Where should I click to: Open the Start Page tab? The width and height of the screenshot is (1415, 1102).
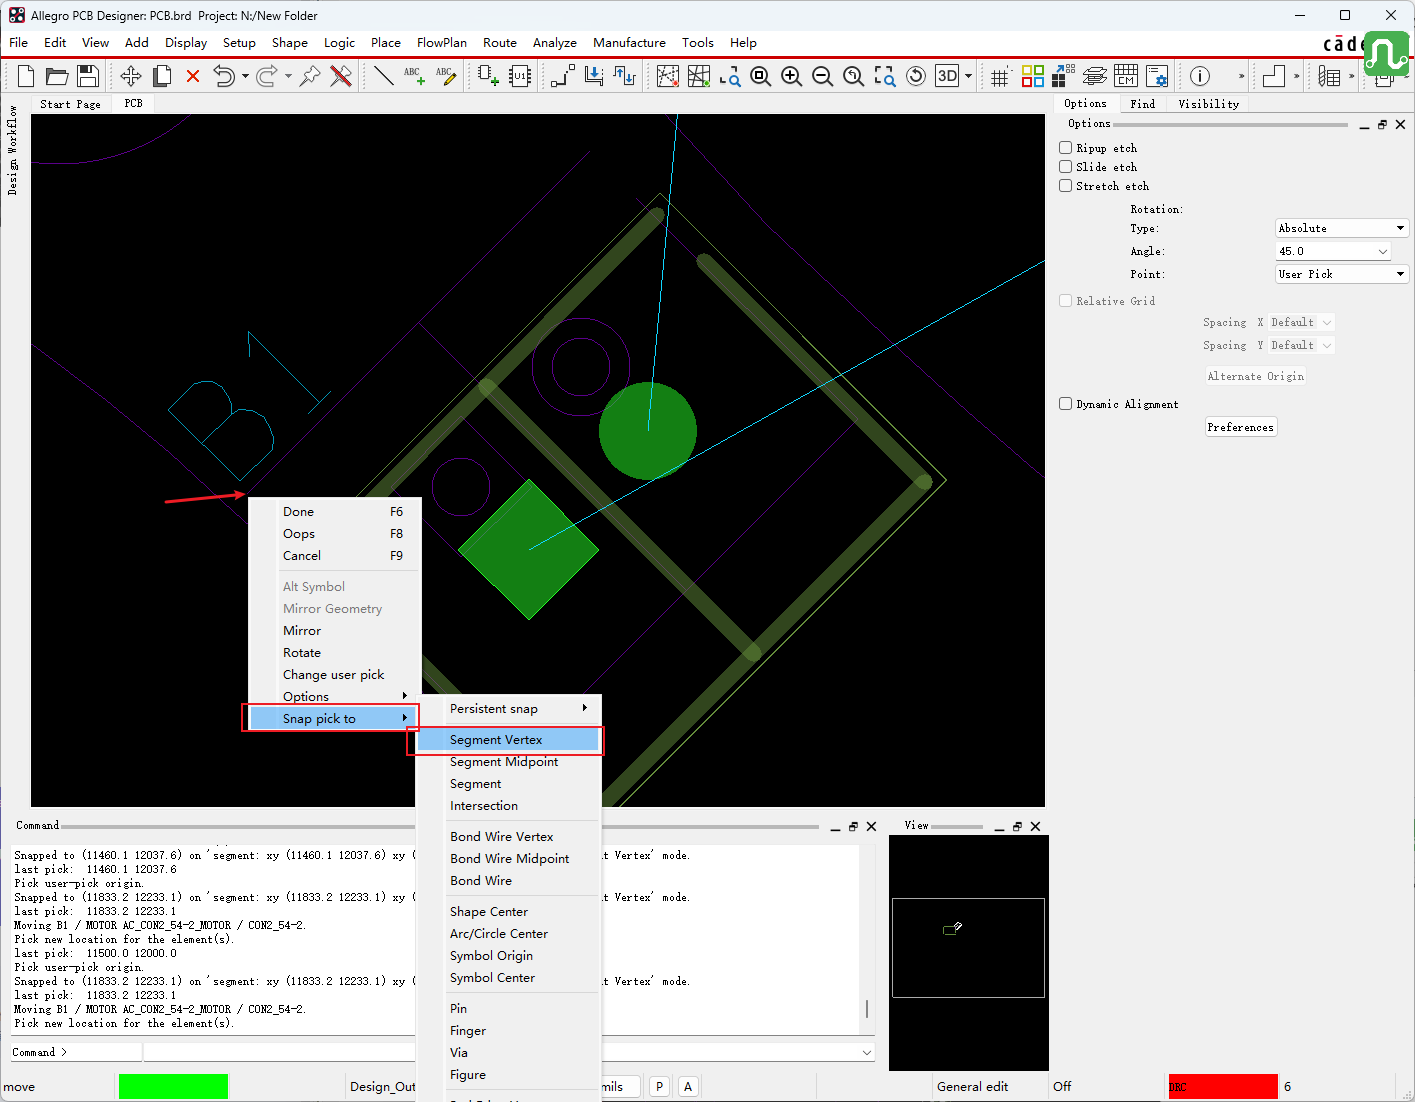coord(70,104)
